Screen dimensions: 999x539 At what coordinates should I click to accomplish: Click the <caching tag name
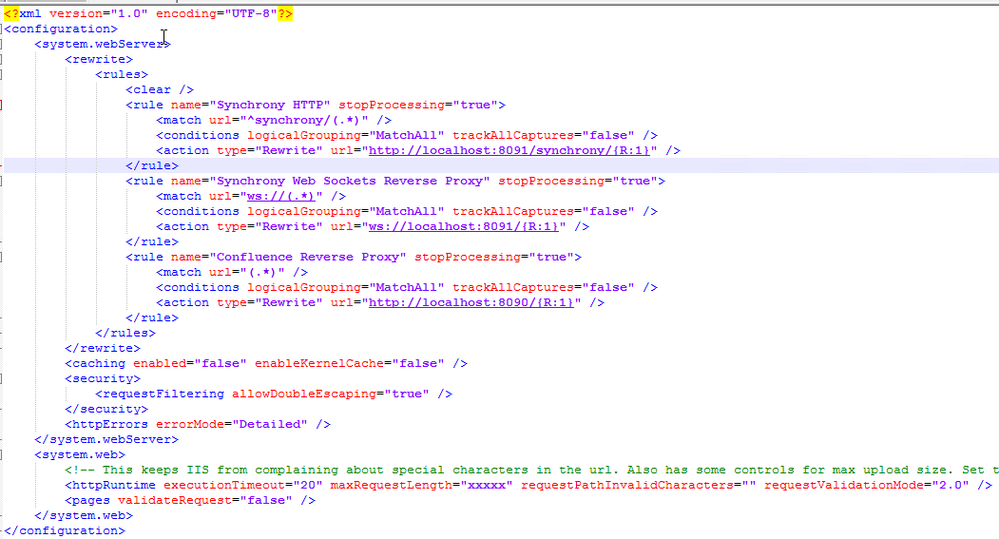click(95, 363)
